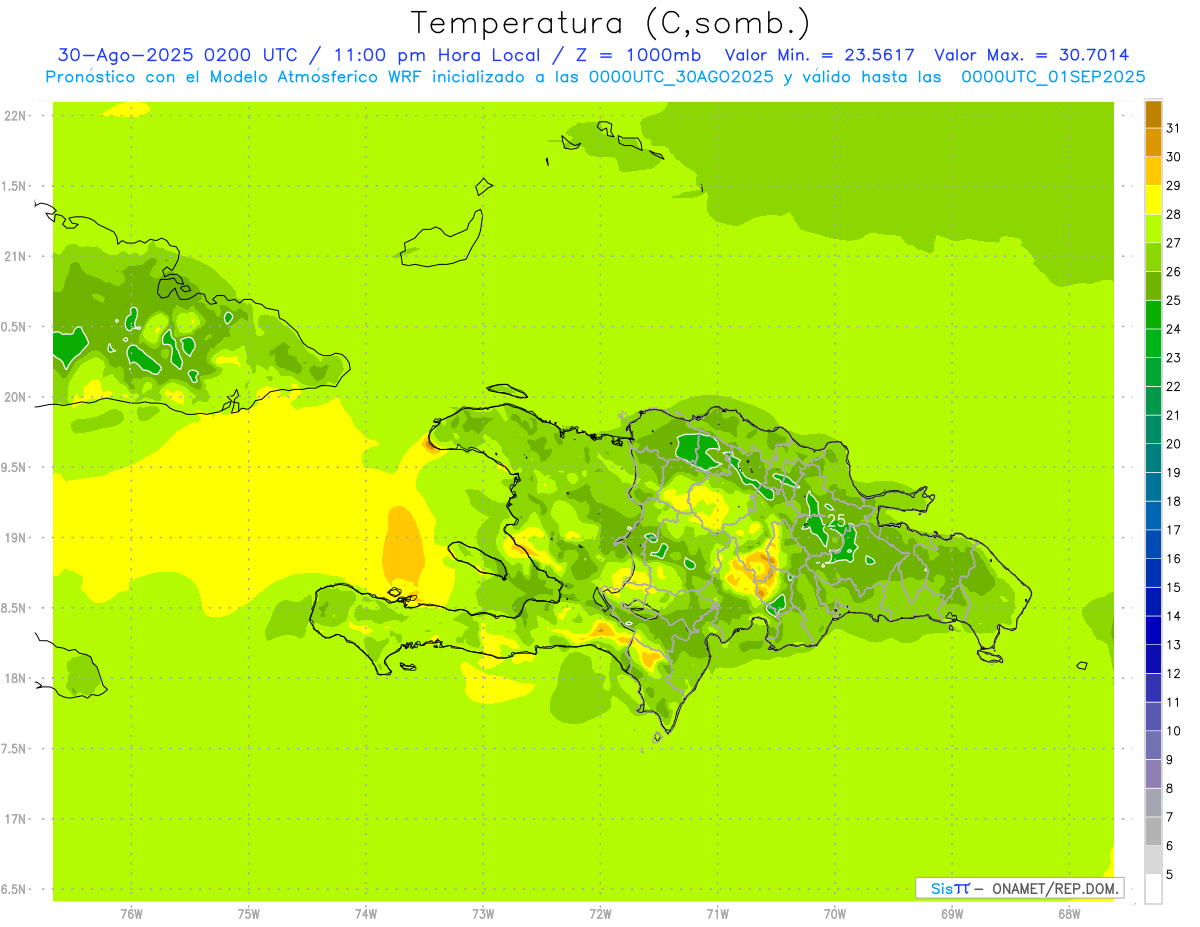Click the legend value "5" on the color bar

point(1170,874)
